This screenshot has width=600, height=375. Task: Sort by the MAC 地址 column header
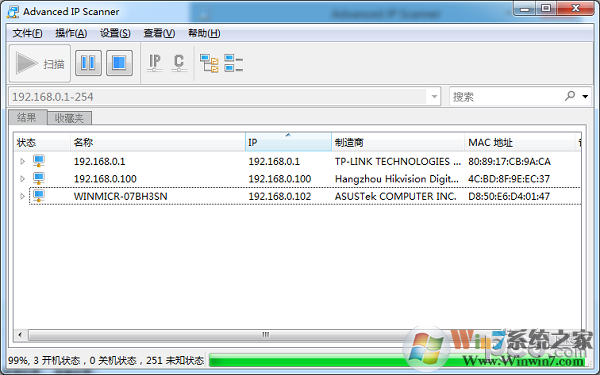(x=520, y=142)
